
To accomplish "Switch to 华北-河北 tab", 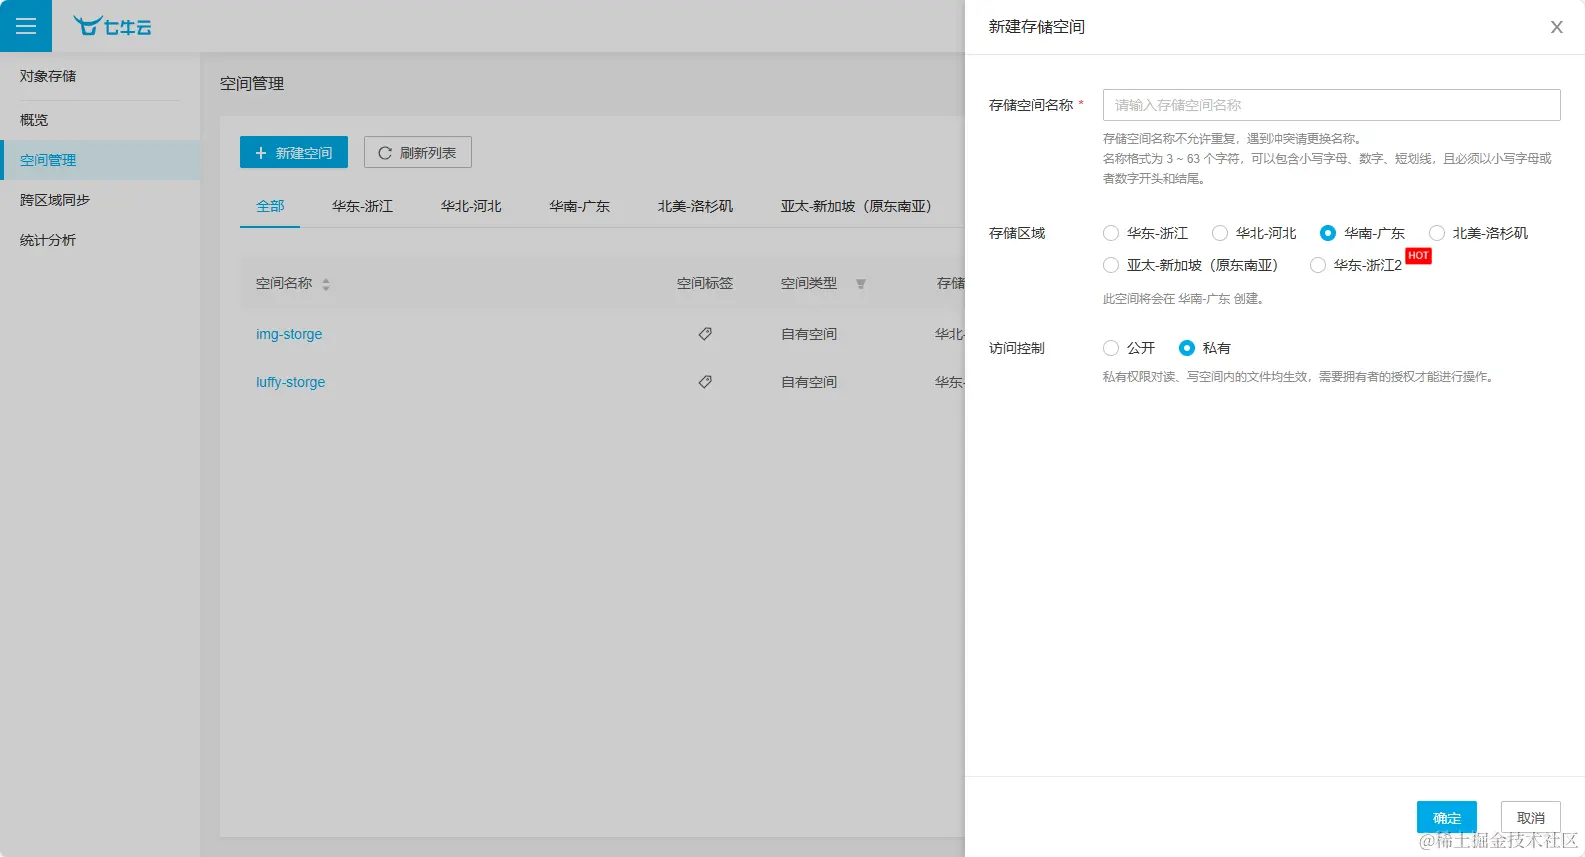I will [x=471, y=206].
